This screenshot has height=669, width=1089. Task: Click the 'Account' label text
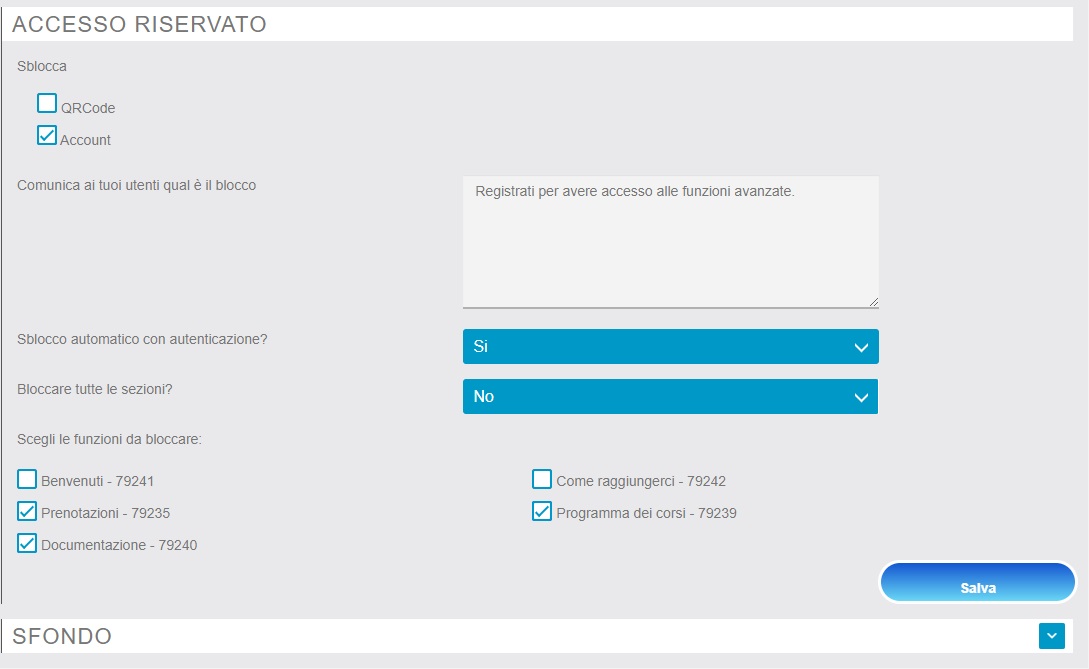[x=86, y=140]
